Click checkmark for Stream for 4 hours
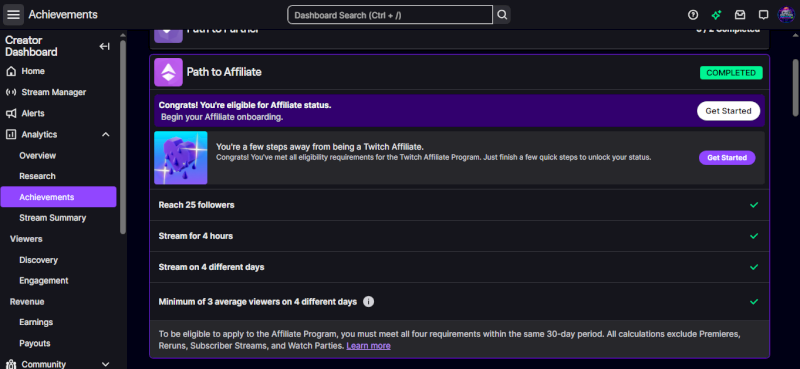The width and height of the screenshot is (800, 369). click(754, 236)
